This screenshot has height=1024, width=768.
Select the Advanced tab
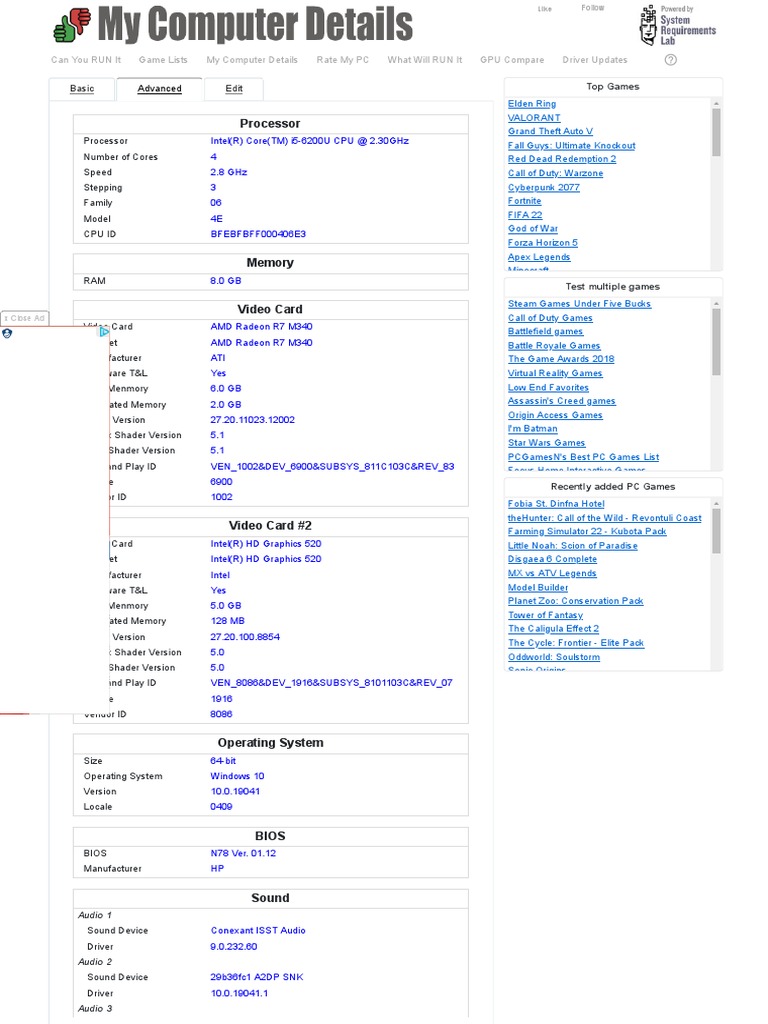159,89
